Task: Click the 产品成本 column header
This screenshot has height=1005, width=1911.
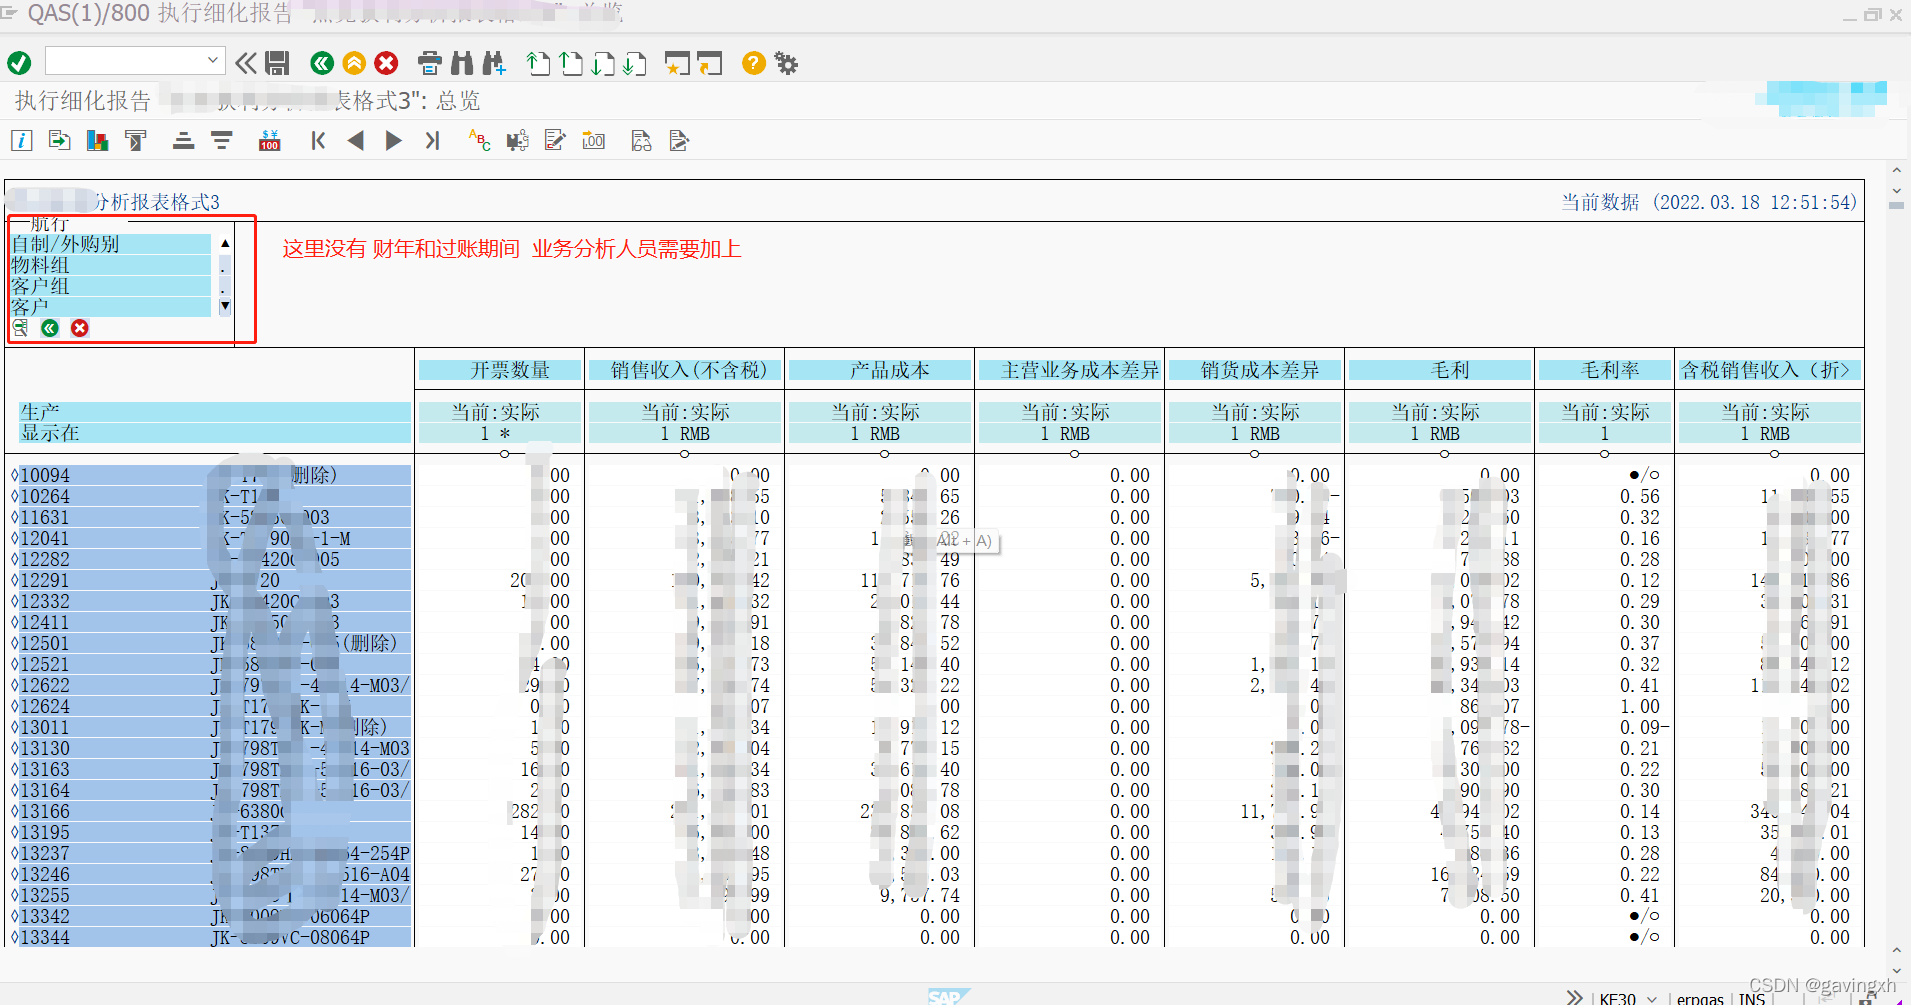Action: [x=880, y=370]
